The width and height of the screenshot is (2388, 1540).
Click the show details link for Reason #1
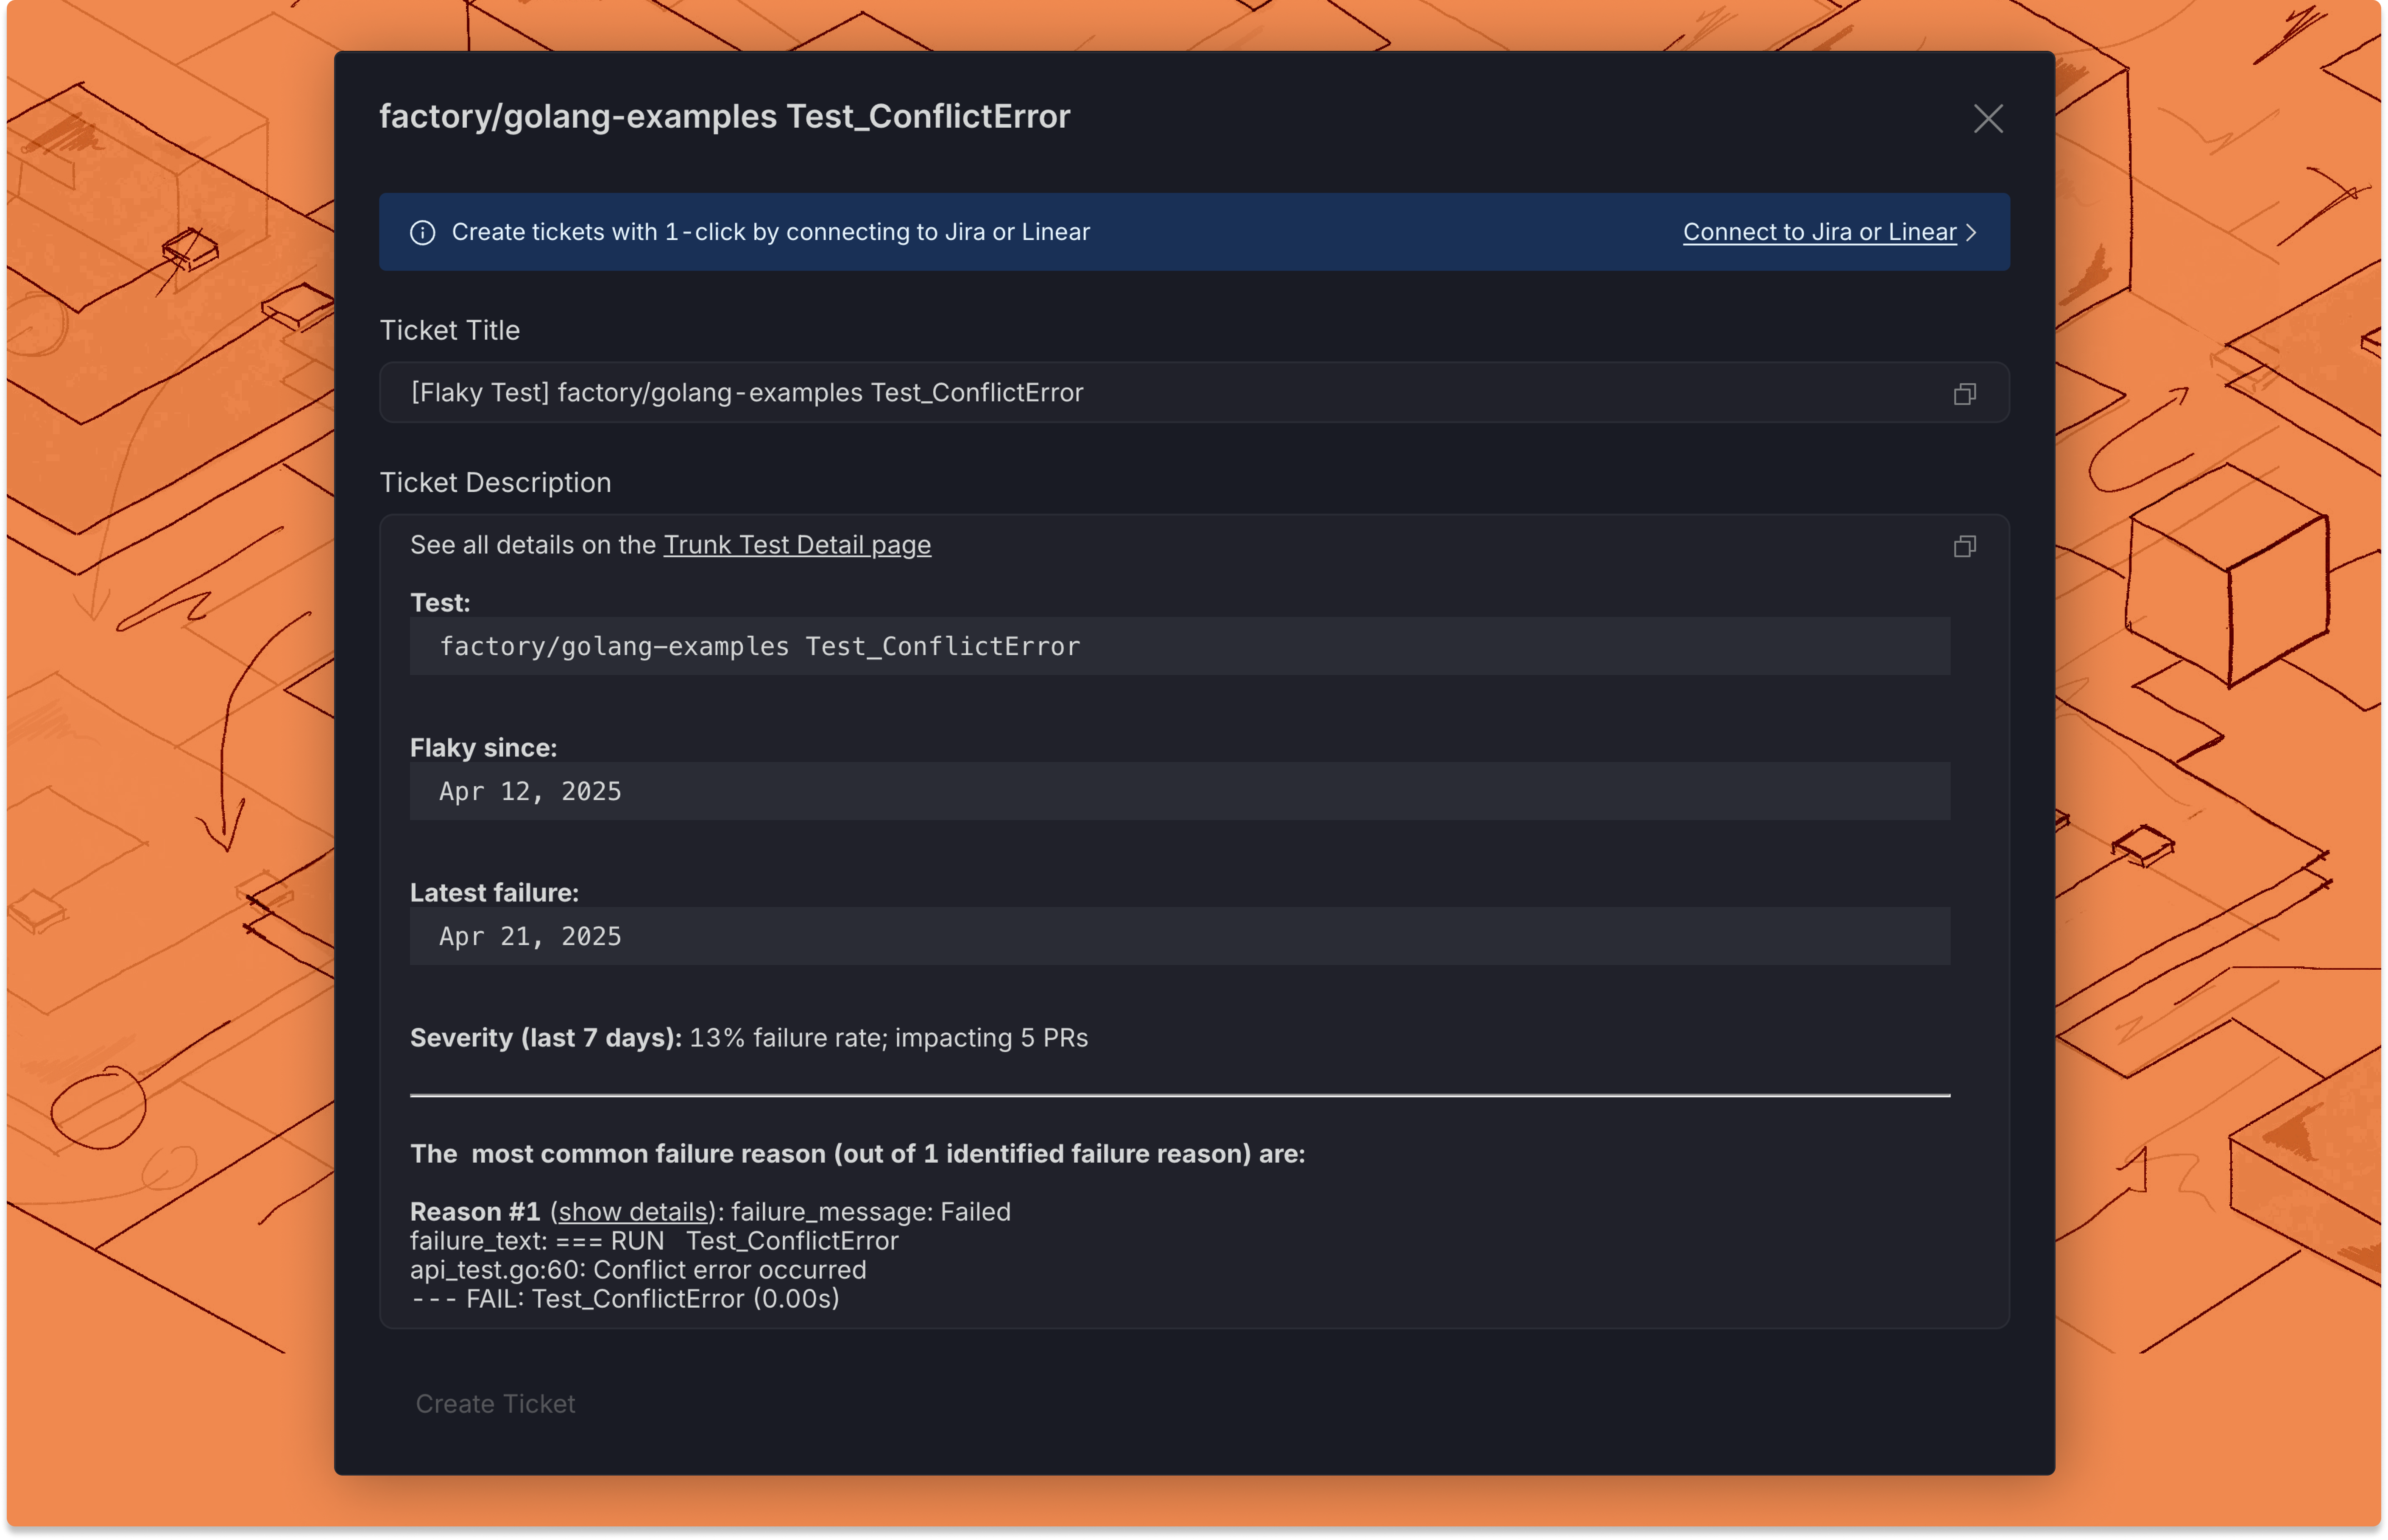pos(632,1212)
